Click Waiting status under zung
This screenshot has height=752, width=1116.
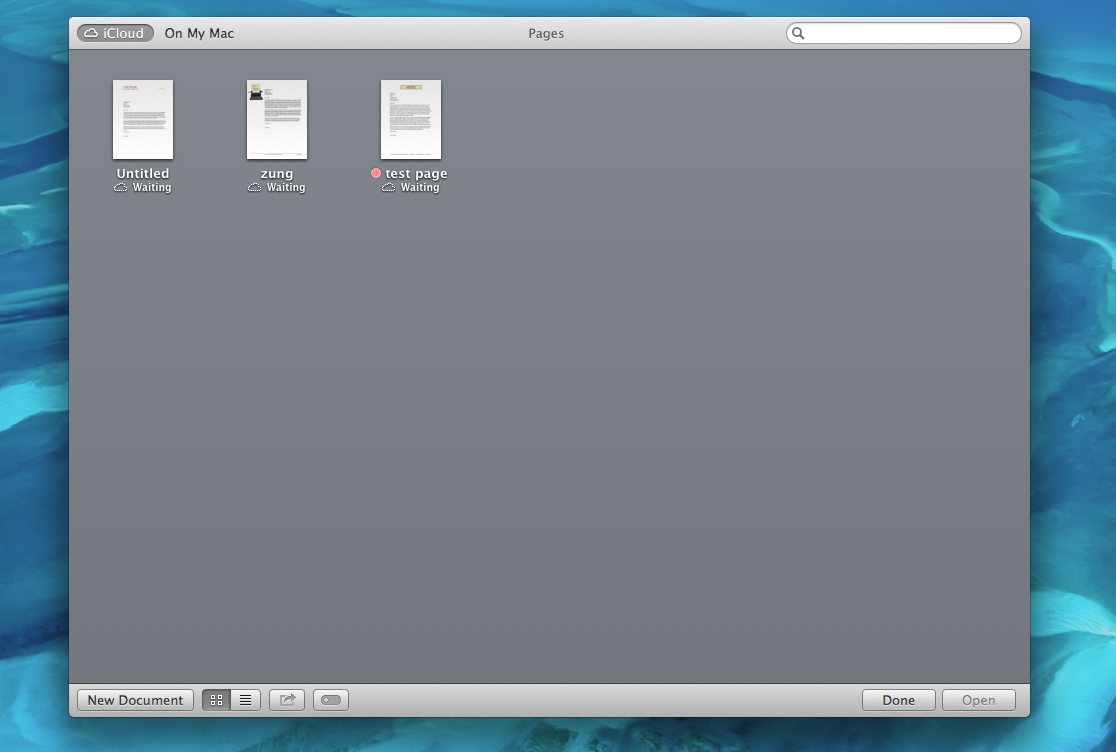tap(286, 188)
